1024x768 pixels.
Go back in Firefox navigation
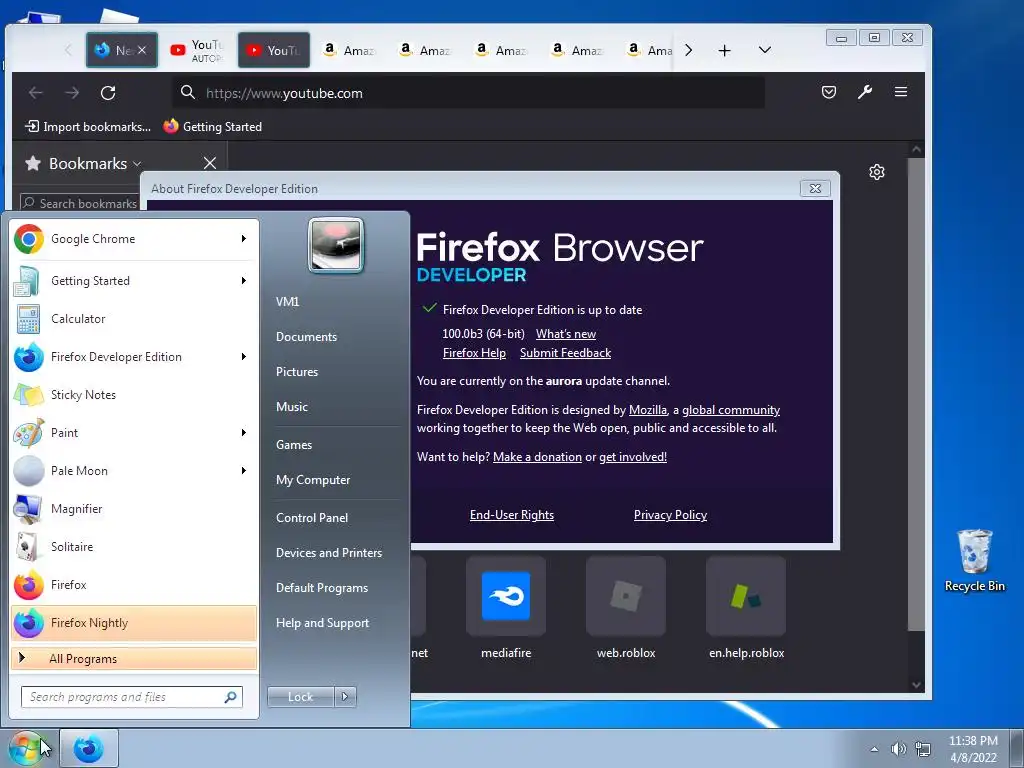[36, 93]
